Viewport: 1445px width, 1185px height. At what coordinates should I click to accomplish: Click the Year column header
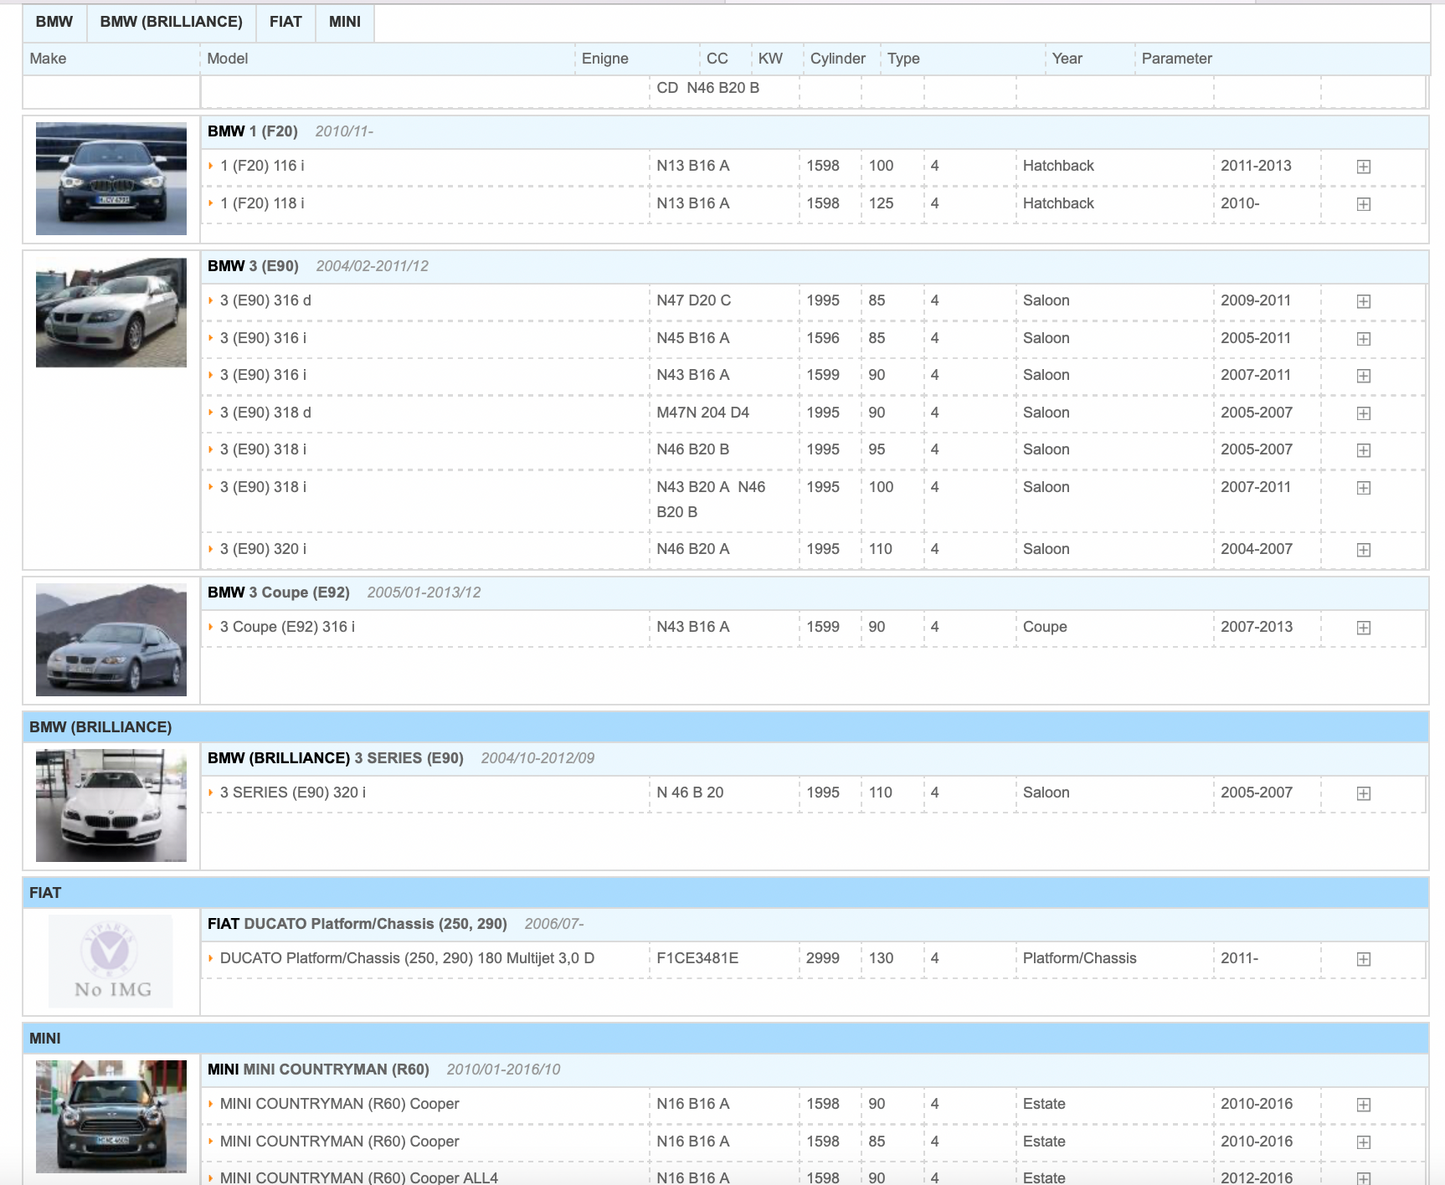1067,59
